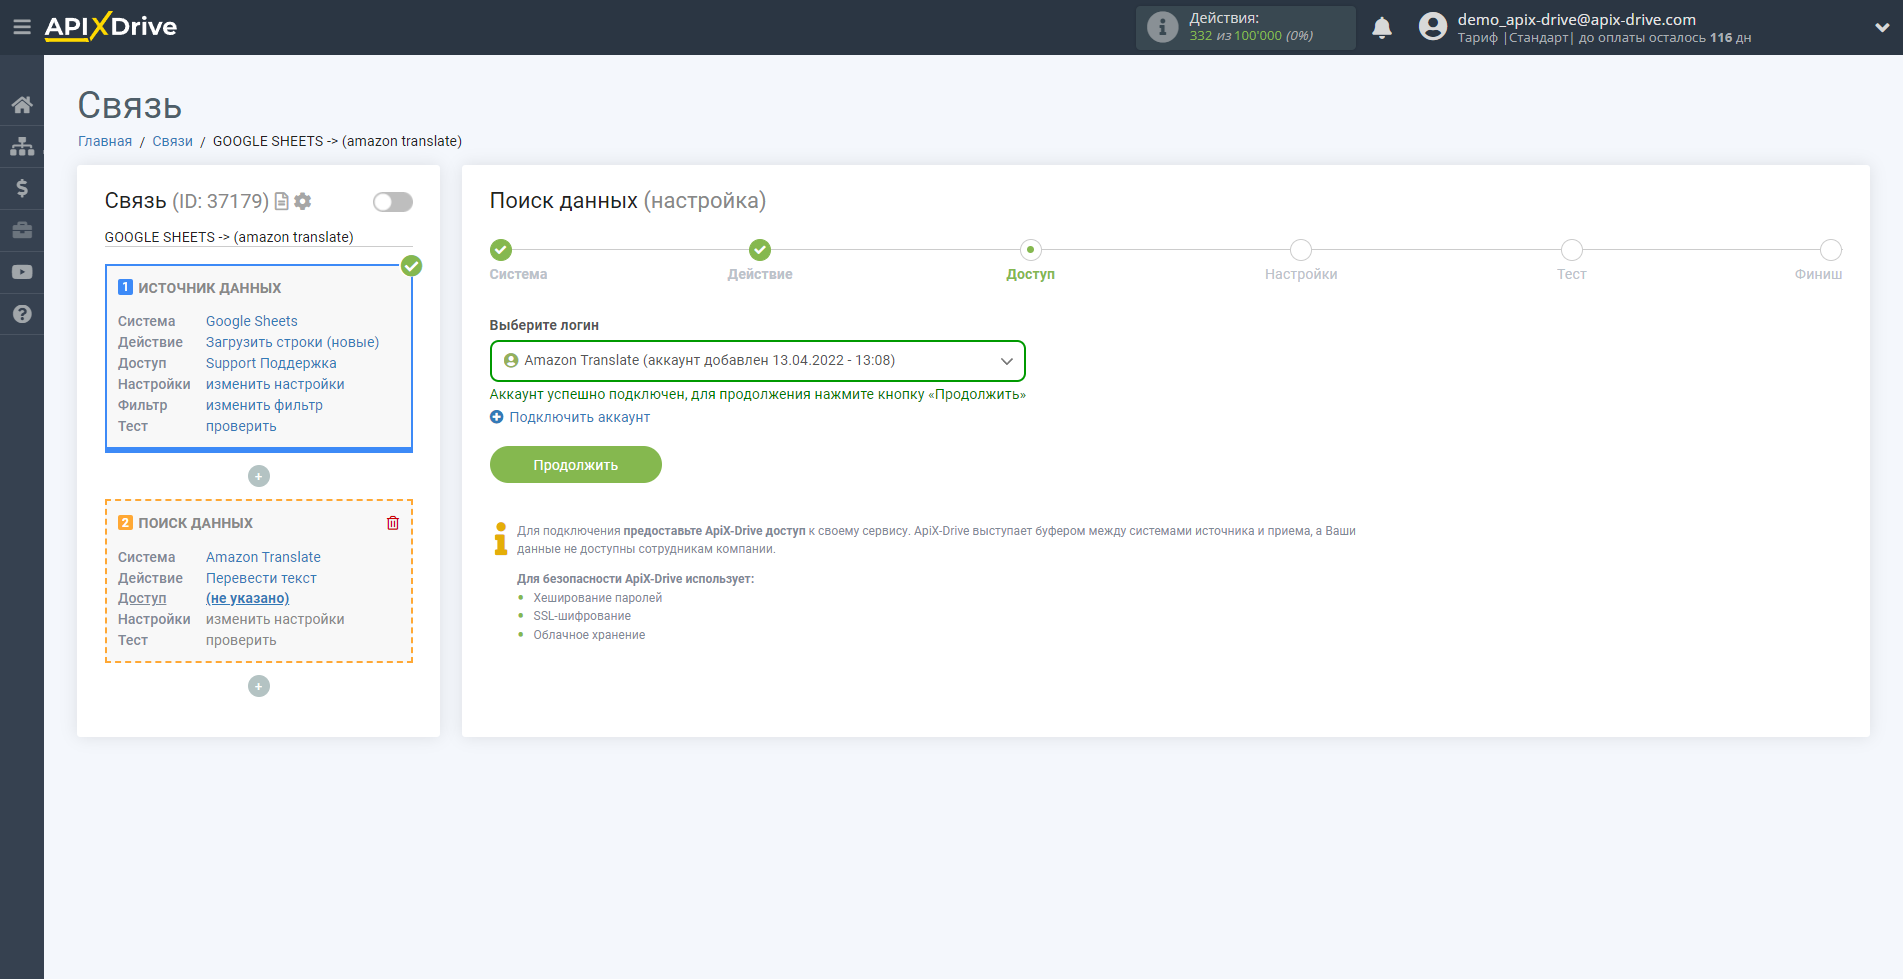
Task: Click Загрузить строки (новые) link
Action: 293,342
